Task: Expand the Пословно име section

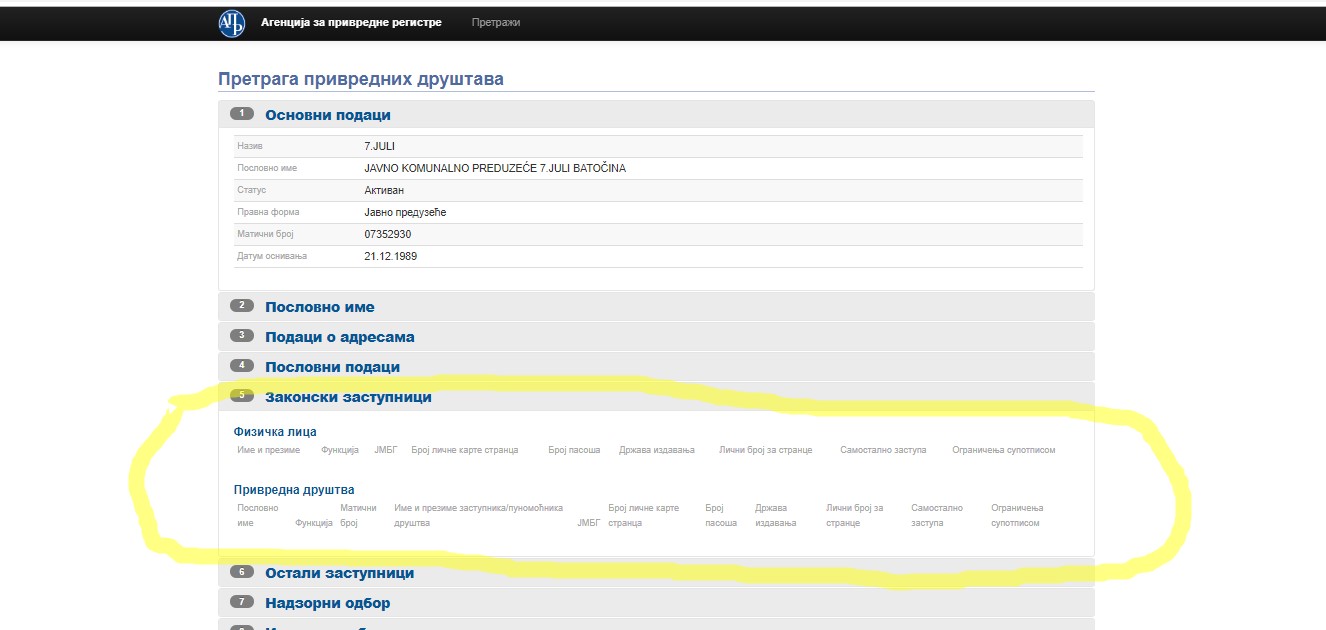Action: (320, 307)
